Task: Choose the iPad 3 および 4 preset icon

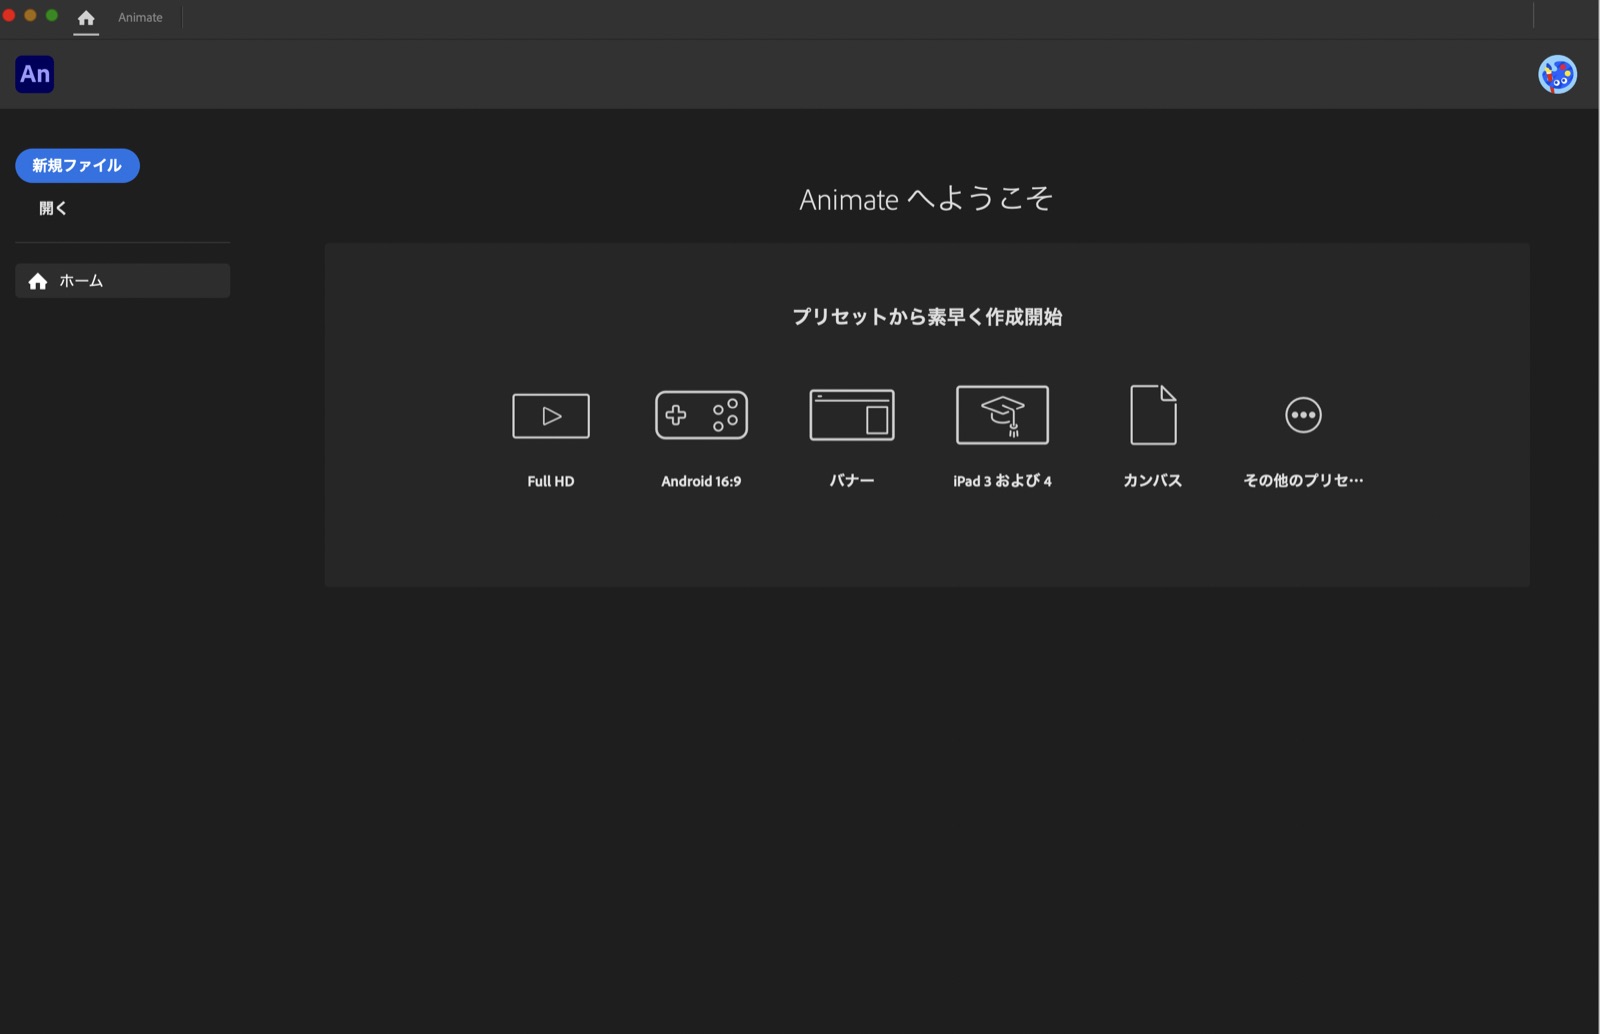Action: coord(1002,415)
